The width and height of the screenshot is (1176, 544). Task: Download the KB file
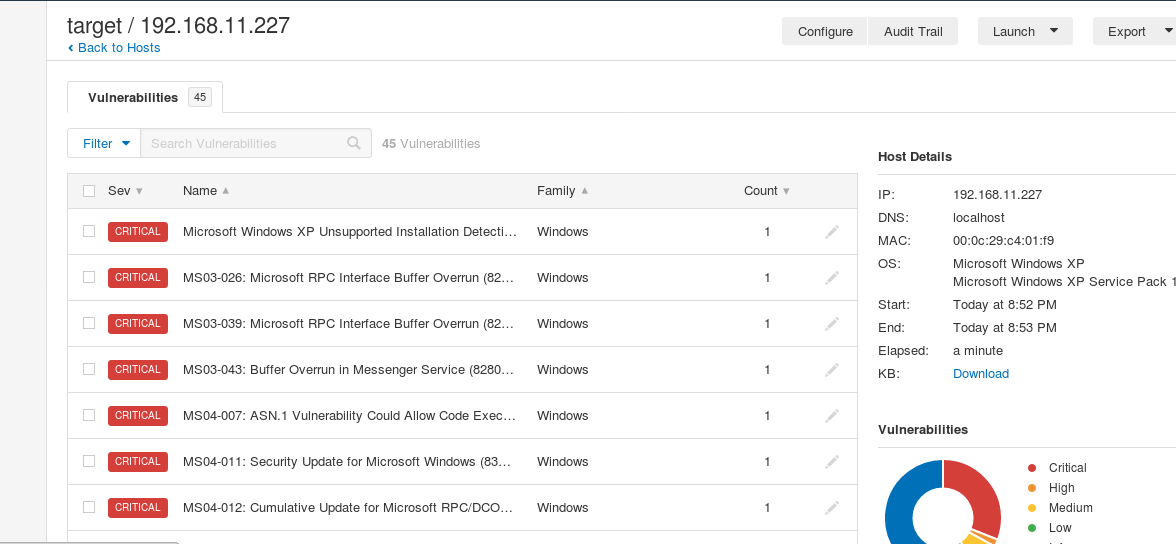[x=980, y=374]
